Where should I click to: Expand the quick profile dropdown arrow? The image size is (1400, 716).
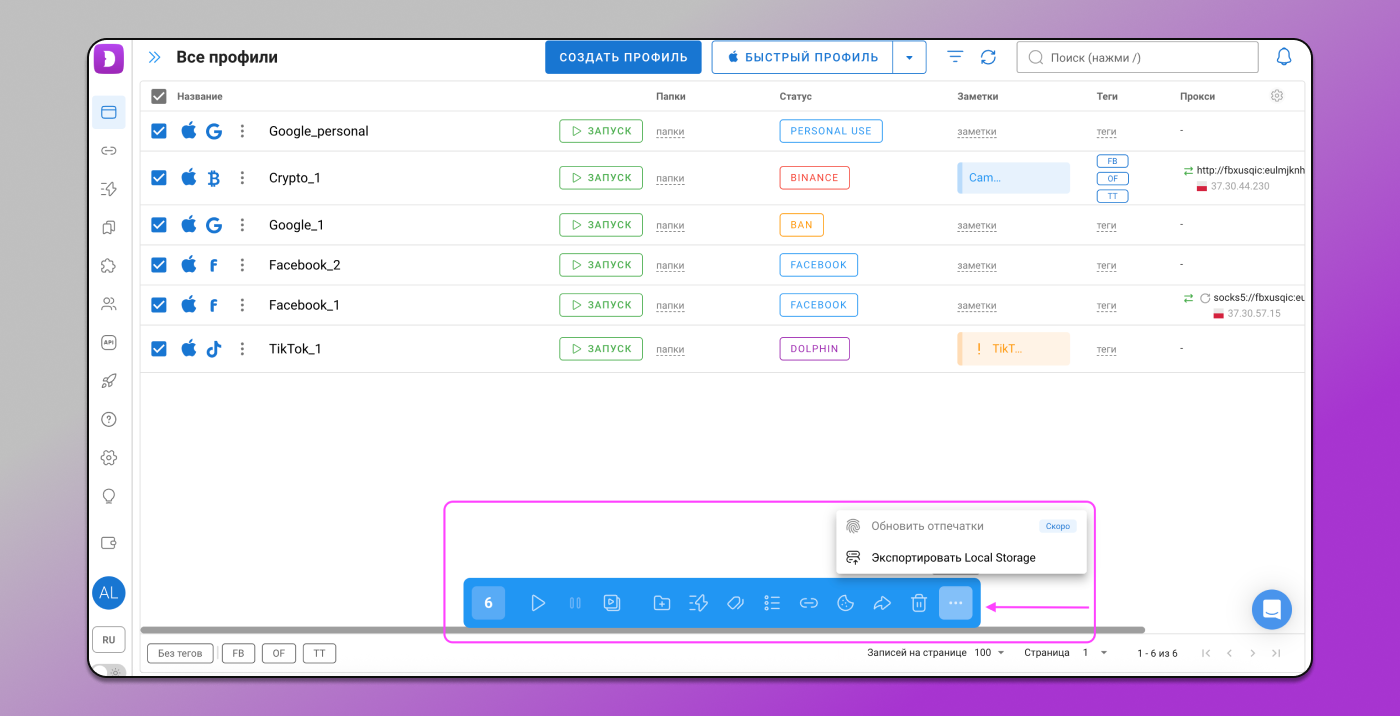pos(909,57)
